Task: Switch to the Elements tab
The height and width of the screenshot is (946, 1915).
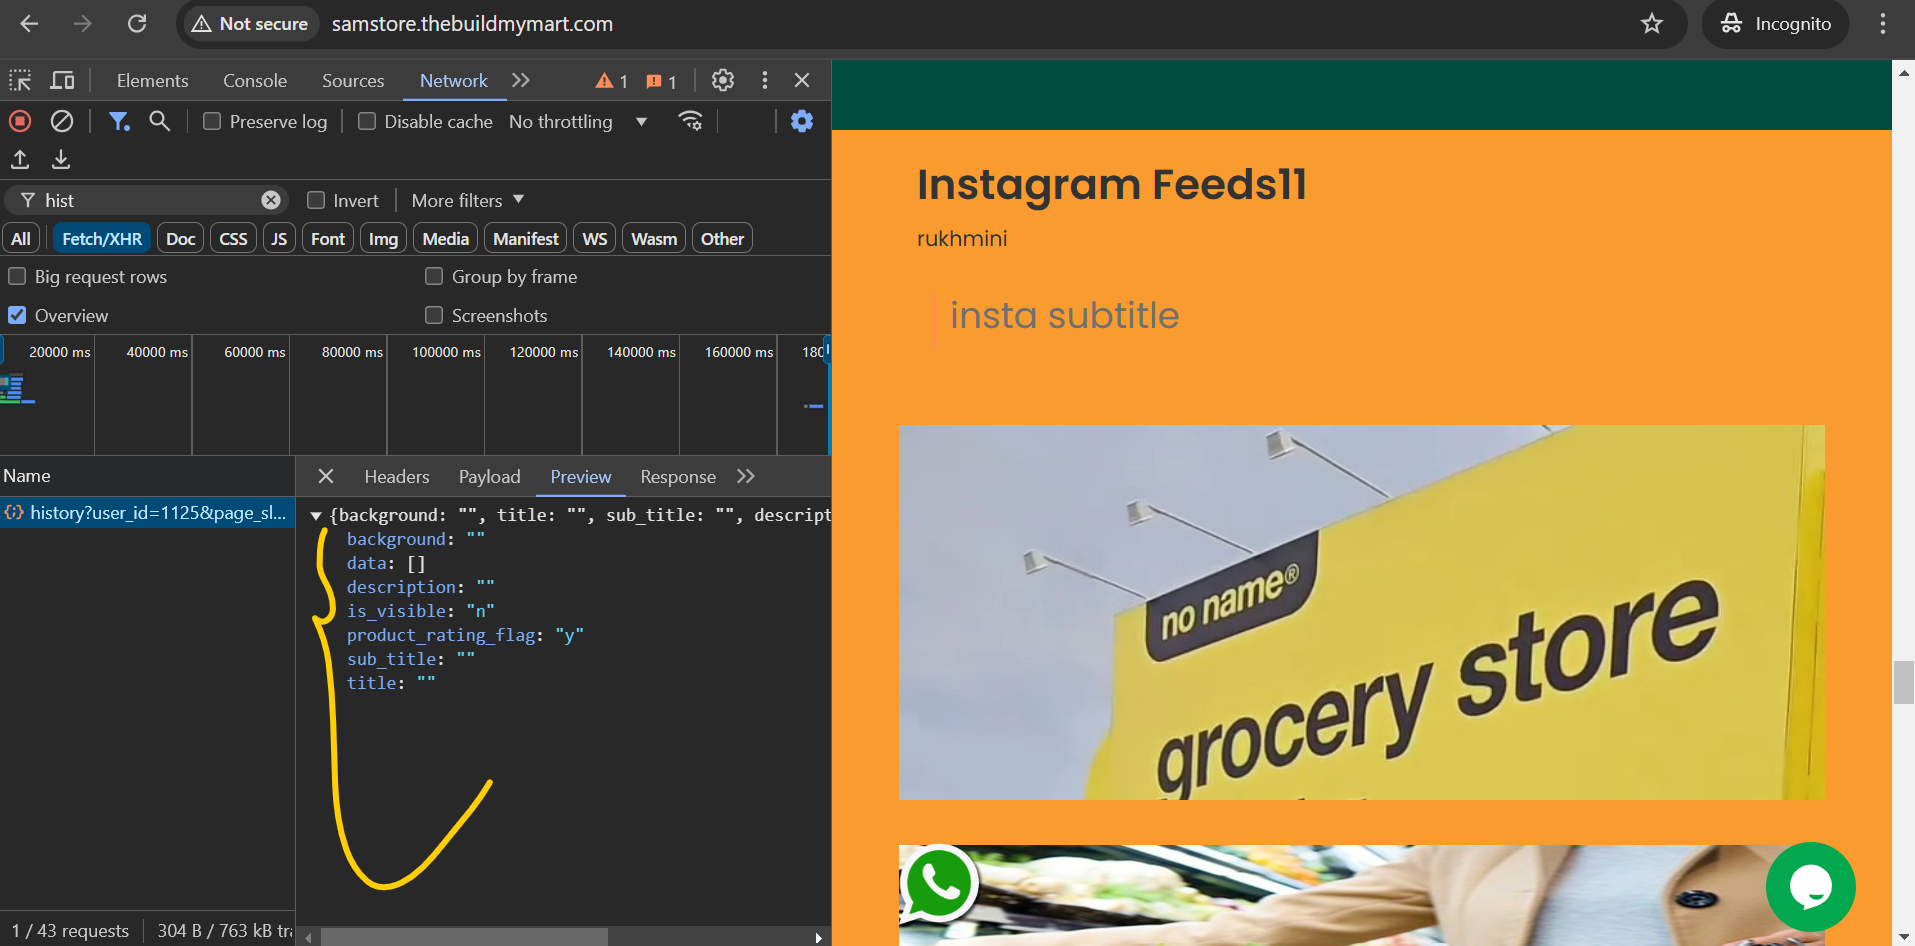Action: [x=152, y=81]
